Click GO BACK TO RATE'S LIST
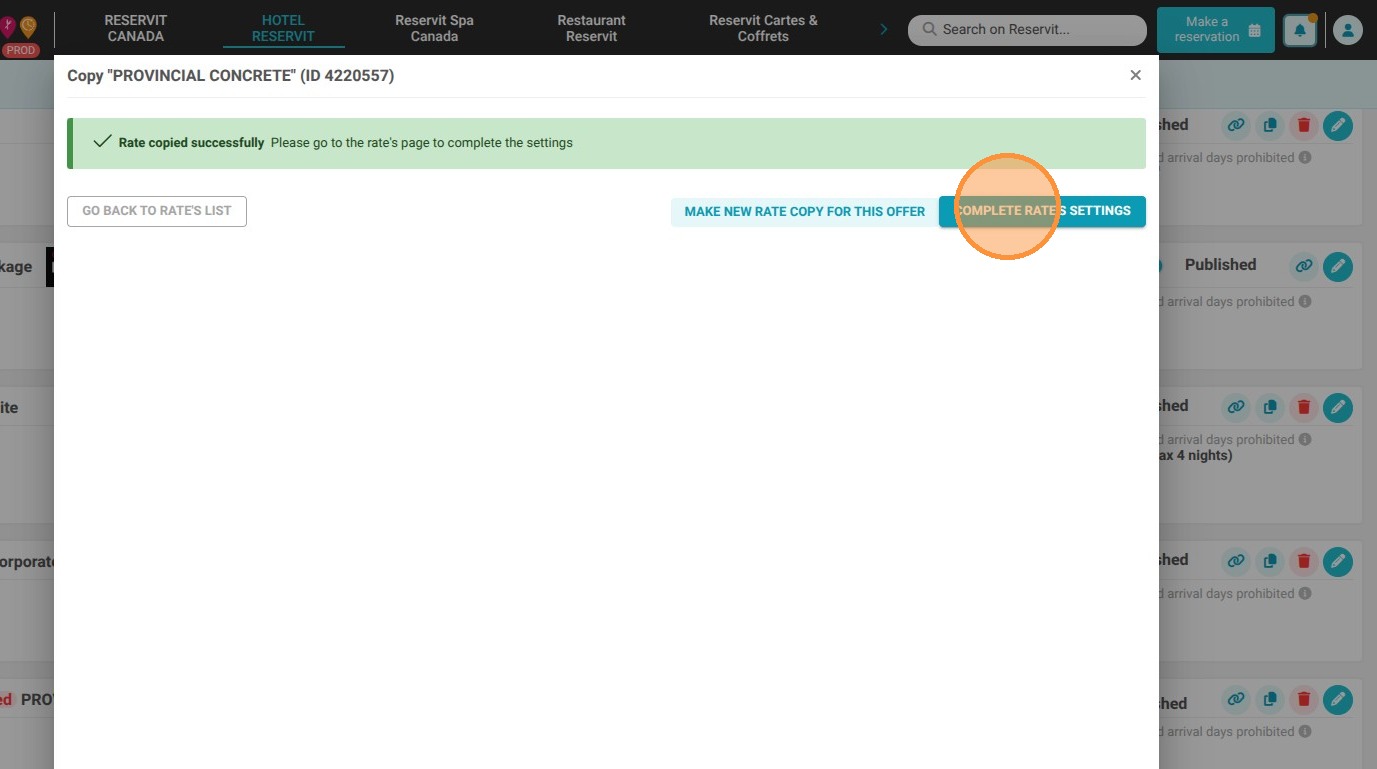The width and height of the screenshot is (1377, 769). [157, 211]
